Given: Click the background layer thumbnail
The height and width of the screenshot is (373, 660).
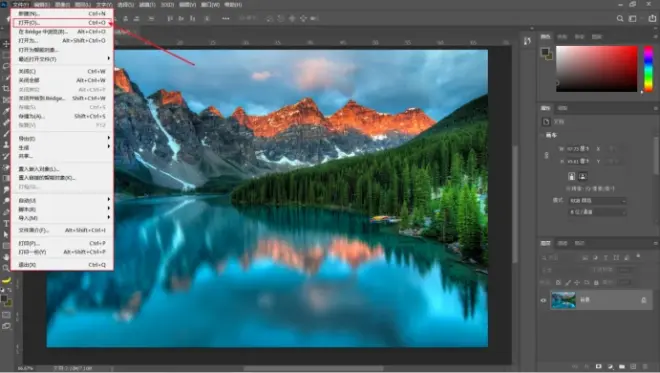Looking at the screenshot, I should click(563, 300).
